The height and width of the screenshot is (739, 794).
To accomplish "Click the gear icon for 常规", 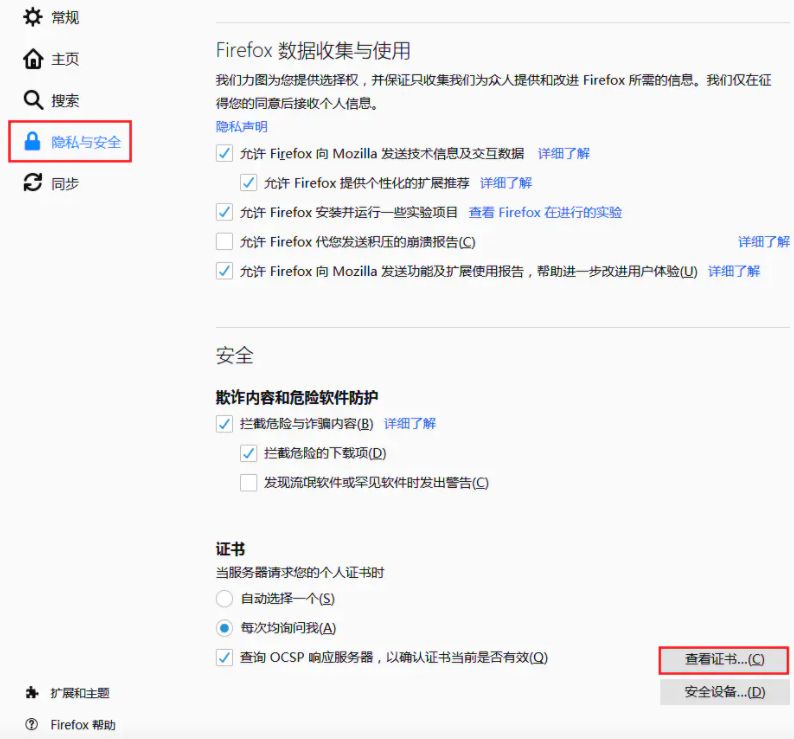I will pyautogui.click(x=33, y=17).
